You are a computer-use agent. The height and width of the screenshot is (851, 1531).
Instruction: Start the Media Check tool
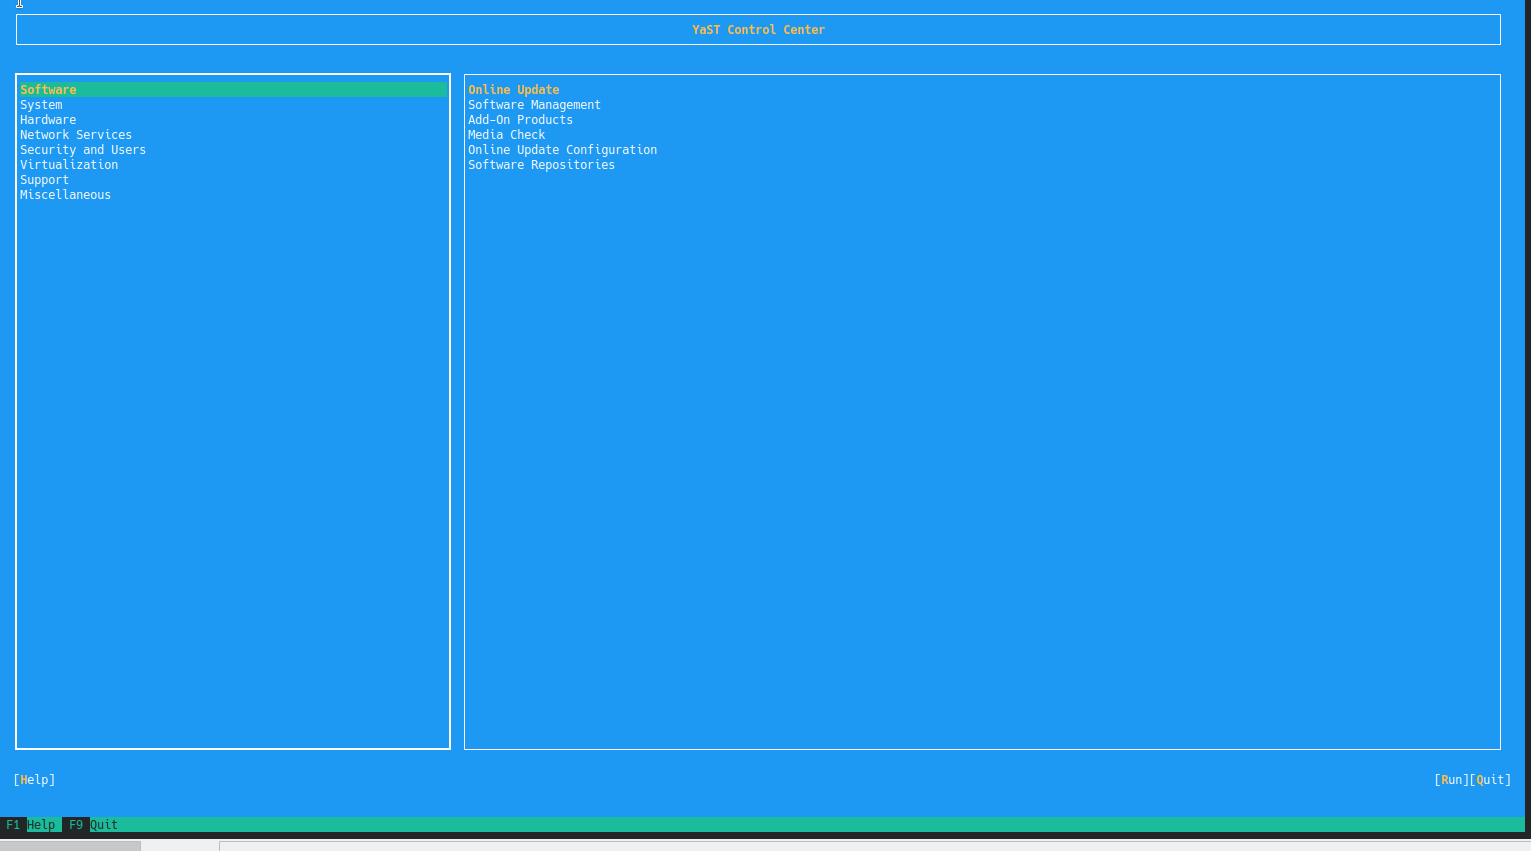pyautogui.click(x=507, y=134)
